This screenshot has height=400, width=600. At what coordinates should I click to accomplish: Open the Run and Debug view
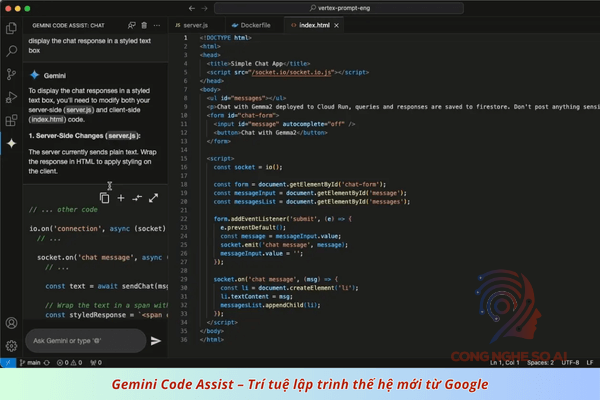click(11, 97)
